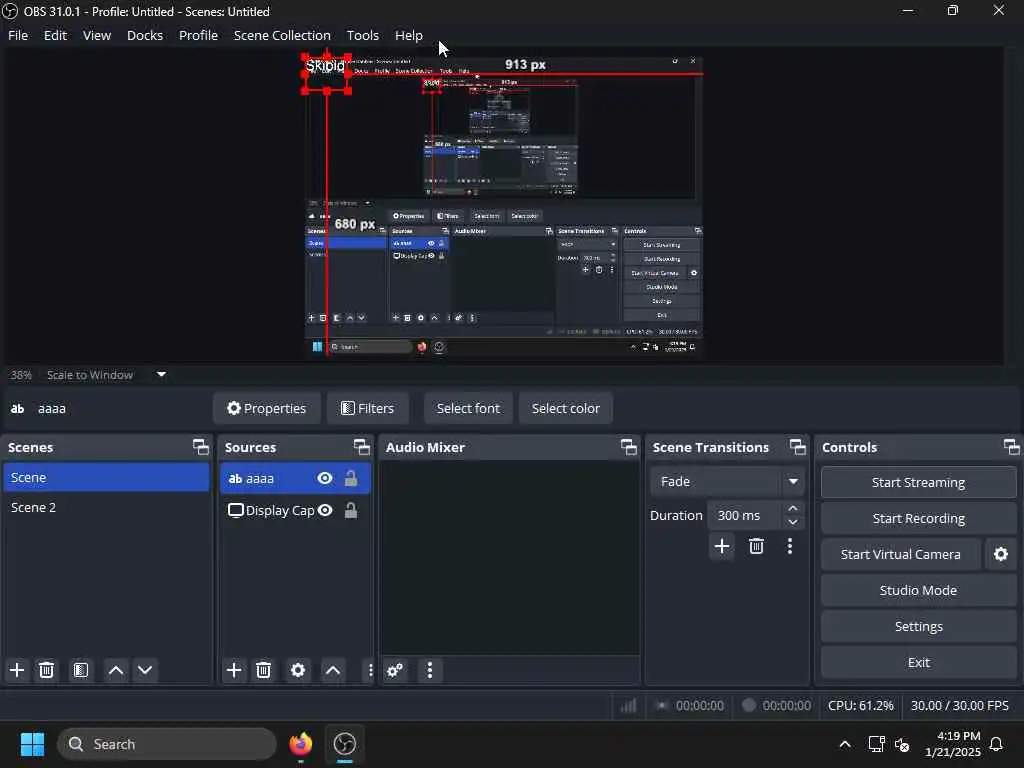Open the clock and date flyout

952,744
